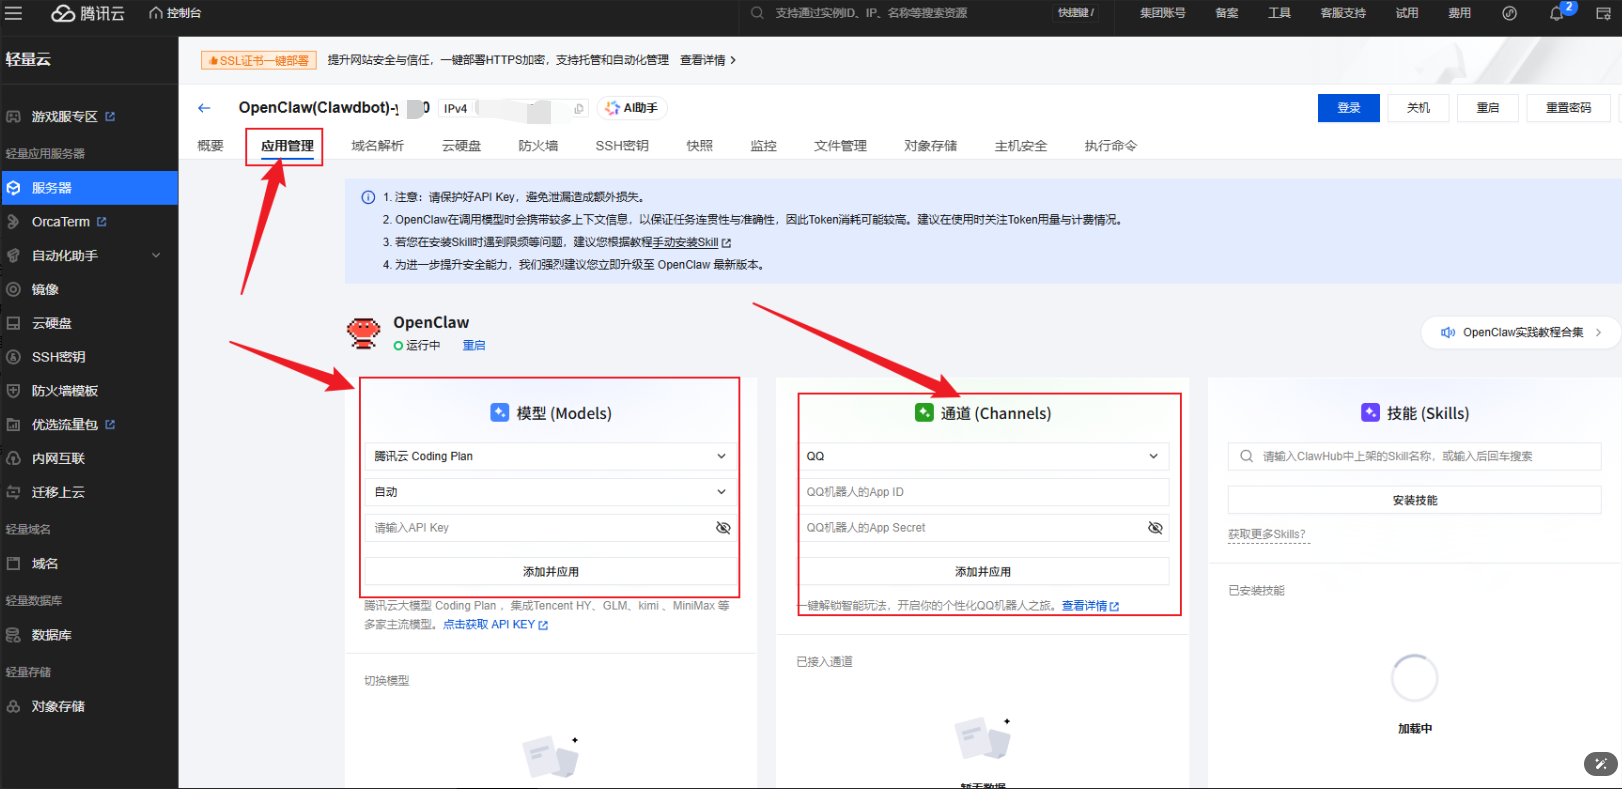This screenshot has height=789, width=1622.
Task: Open the 费用 top menu
Action: coord(1460,13)
